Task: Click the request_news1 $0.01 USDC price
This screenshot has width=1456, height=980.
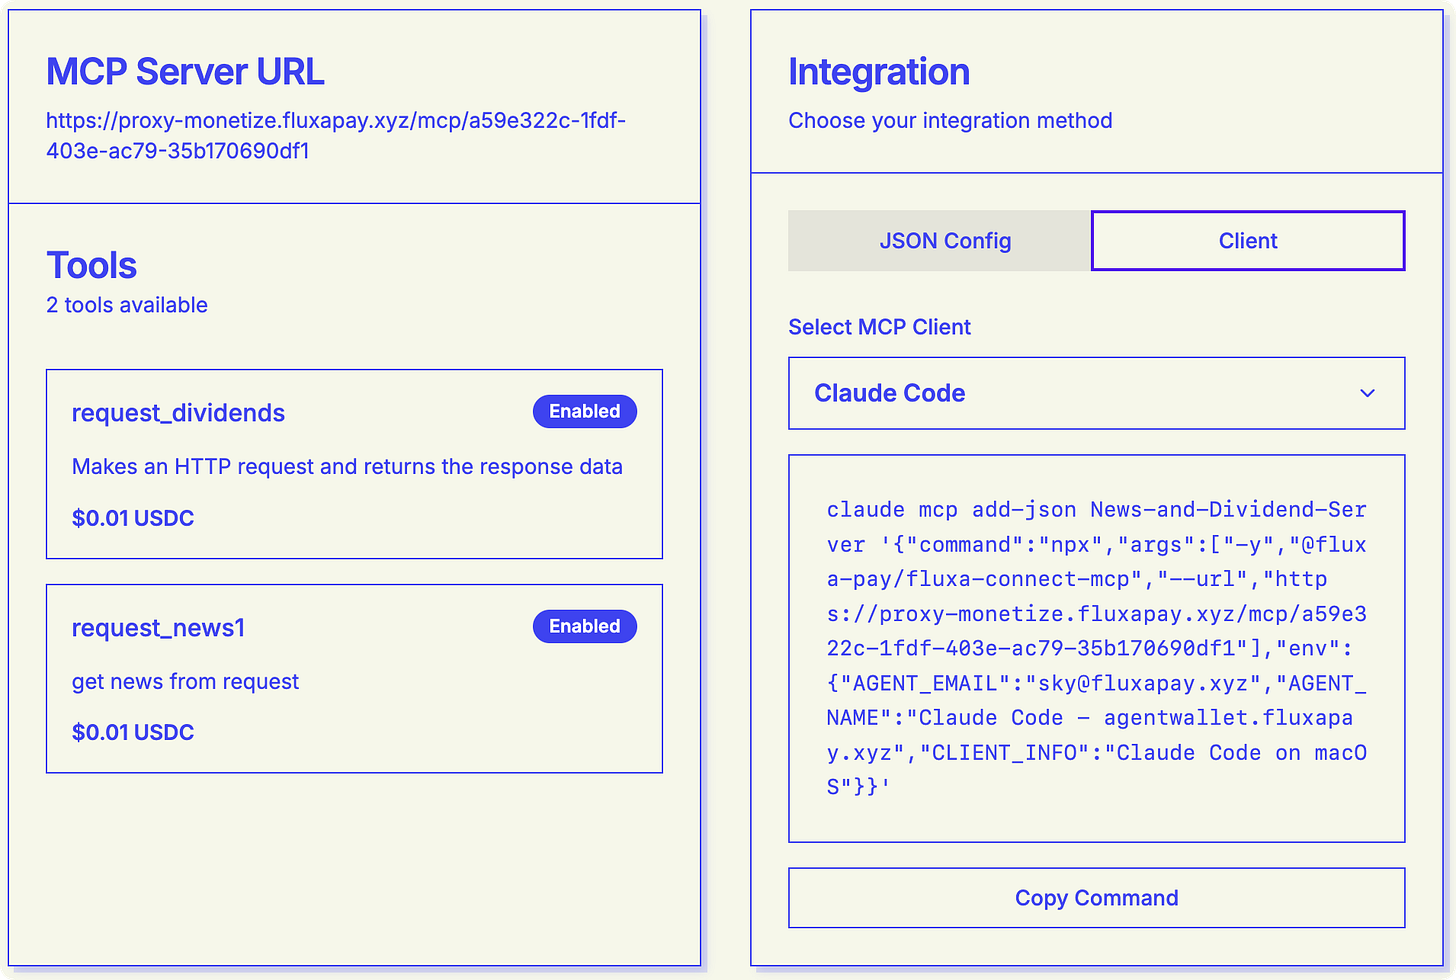Action: [133, 732]
